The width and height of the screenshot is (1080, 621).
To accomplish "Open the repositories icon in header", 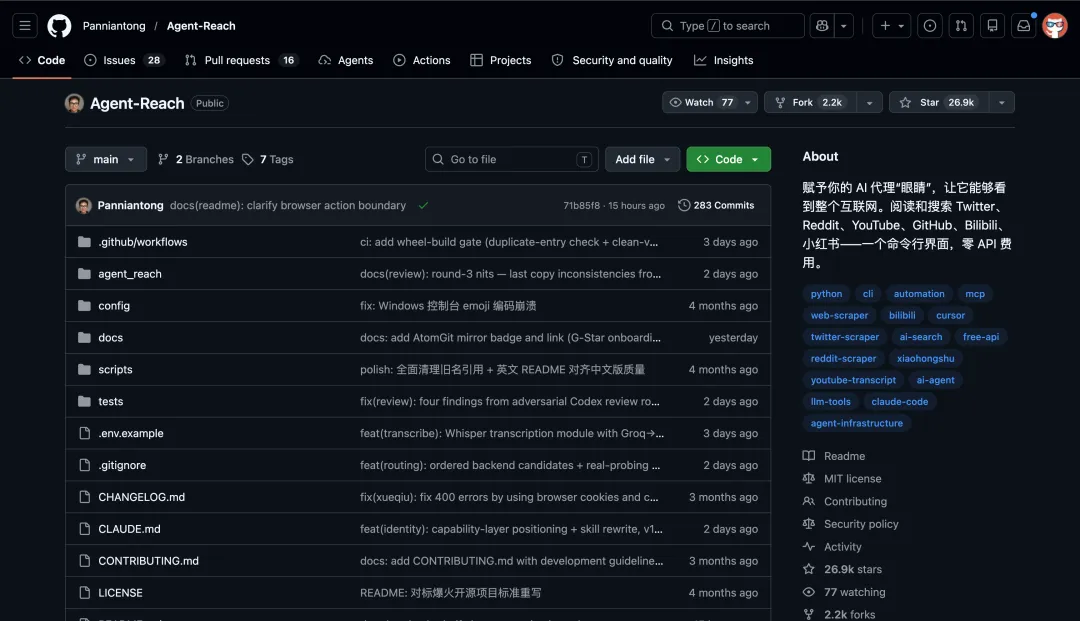I will tap(993, 26).
